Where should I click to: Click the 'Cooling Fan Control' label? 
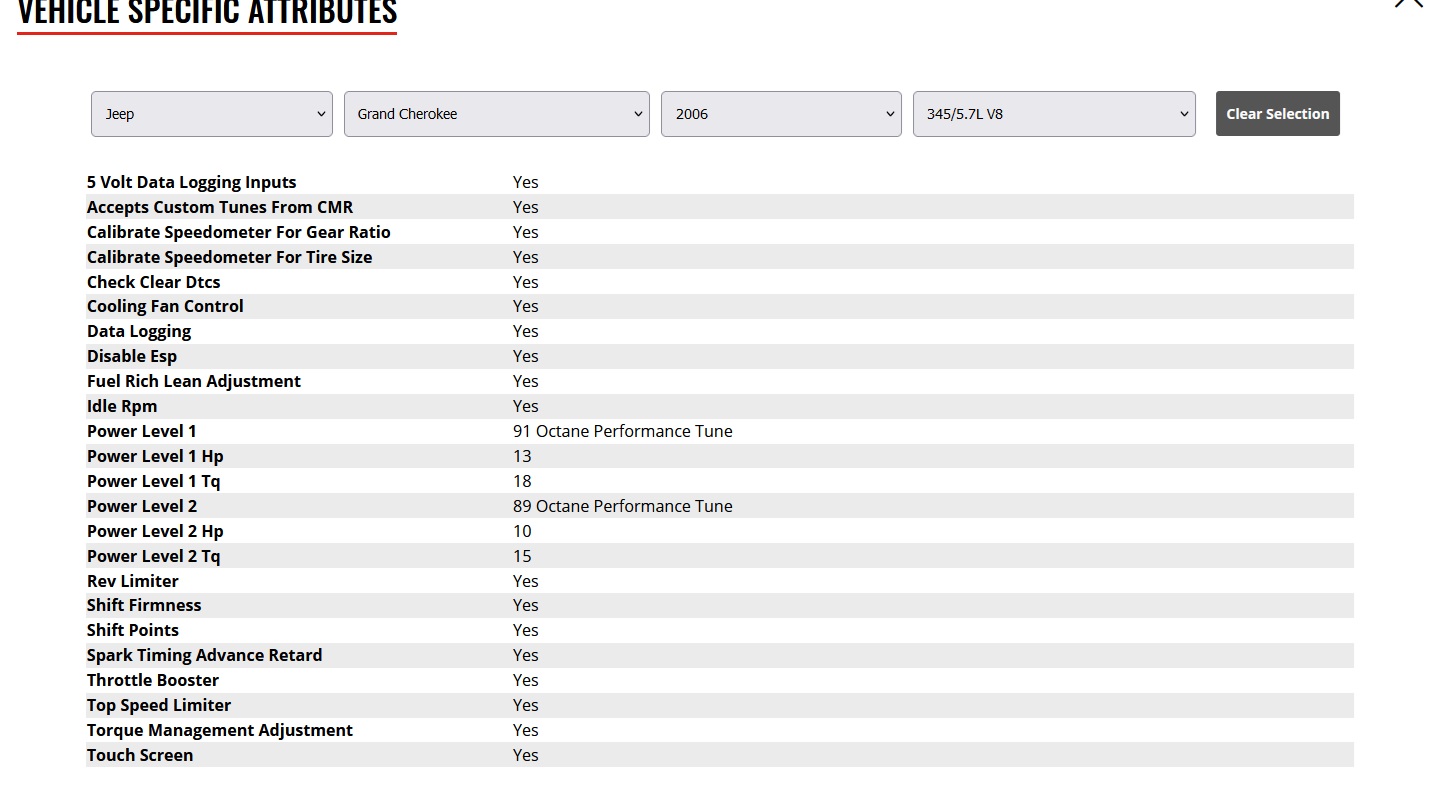165,306
